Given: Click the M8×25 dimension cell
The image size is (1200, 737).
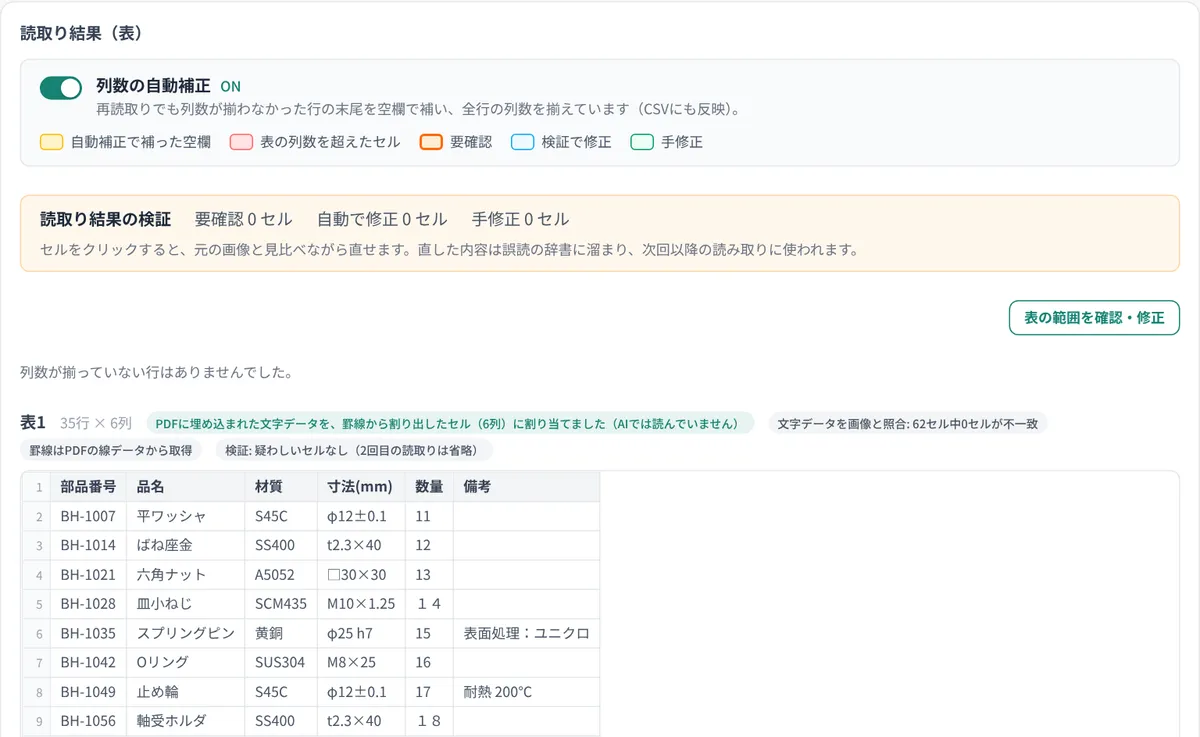Looking at the screenshot, I should 360,662.
